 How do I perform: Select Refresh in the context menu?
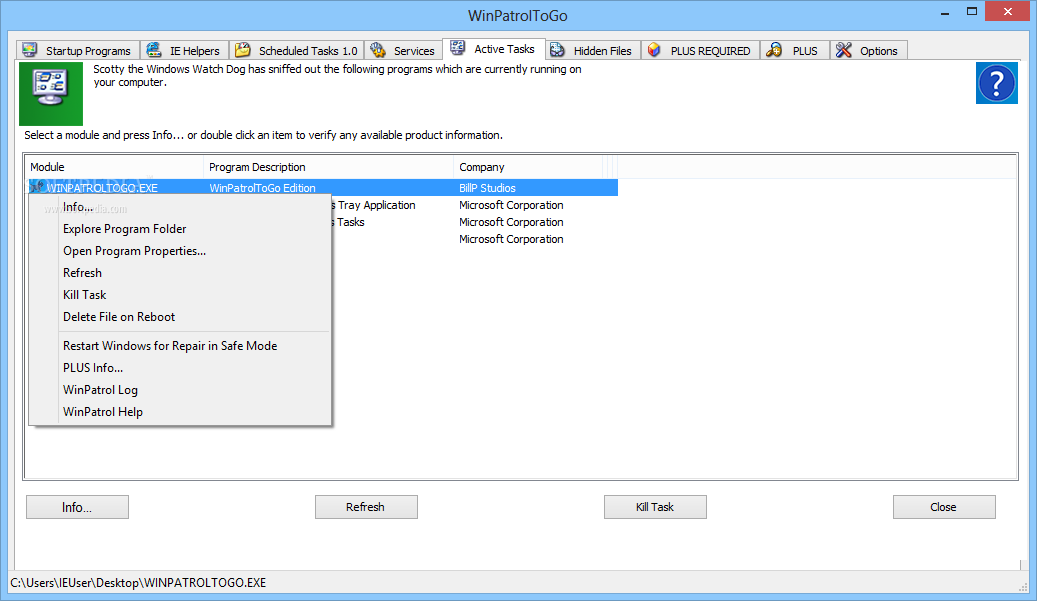(x=179, y=272)
